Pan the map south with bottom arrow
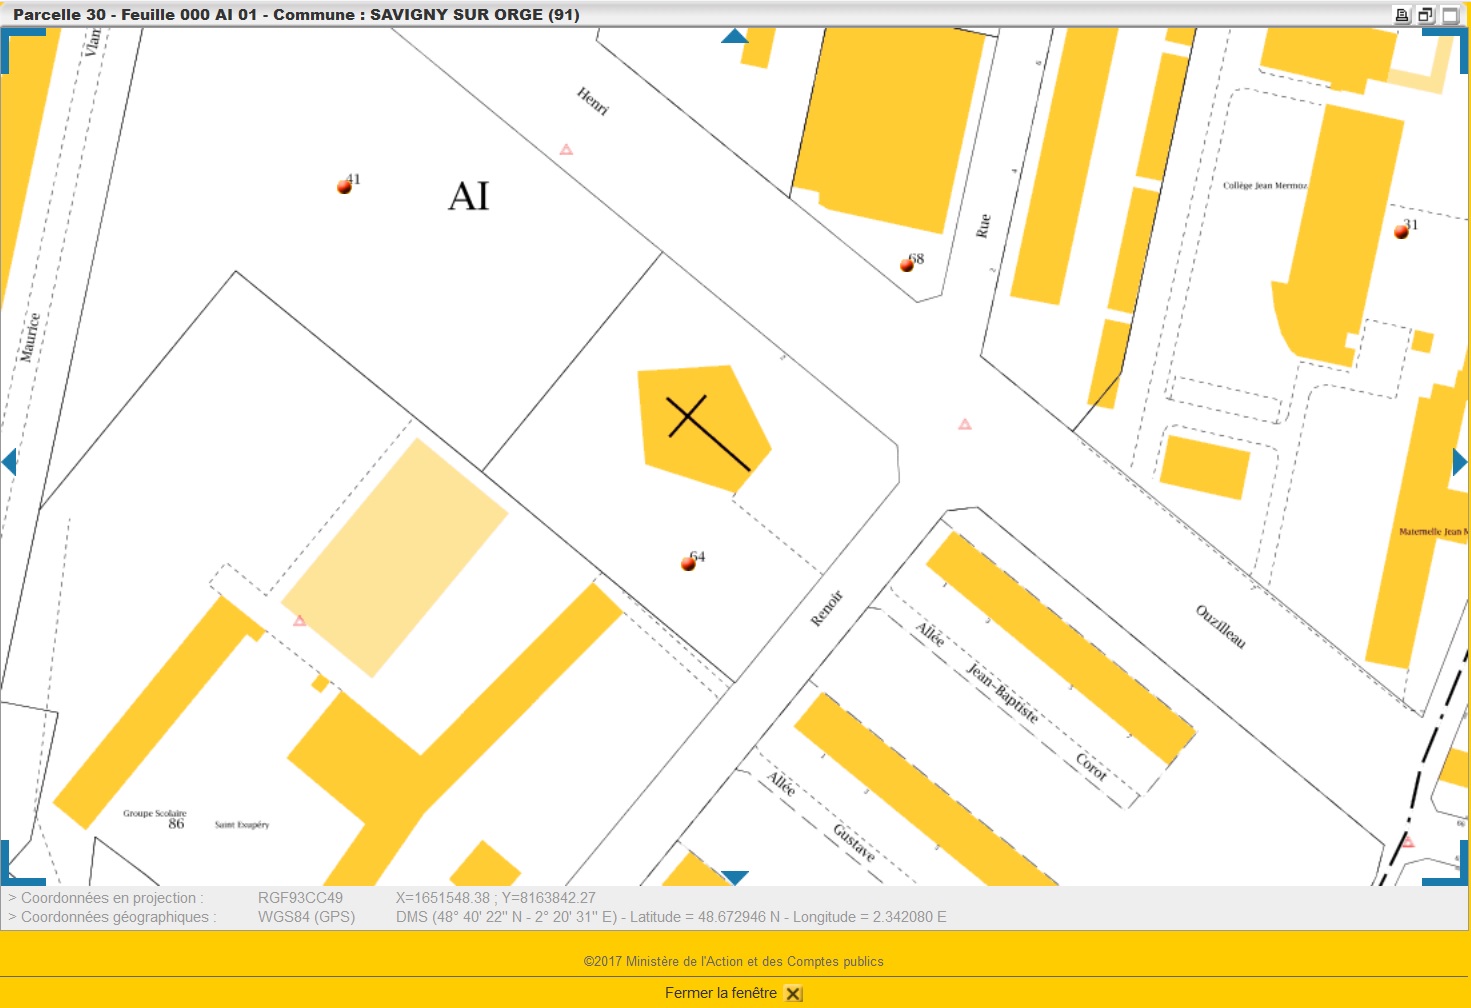The image size is (1471, 1008). 735,877
